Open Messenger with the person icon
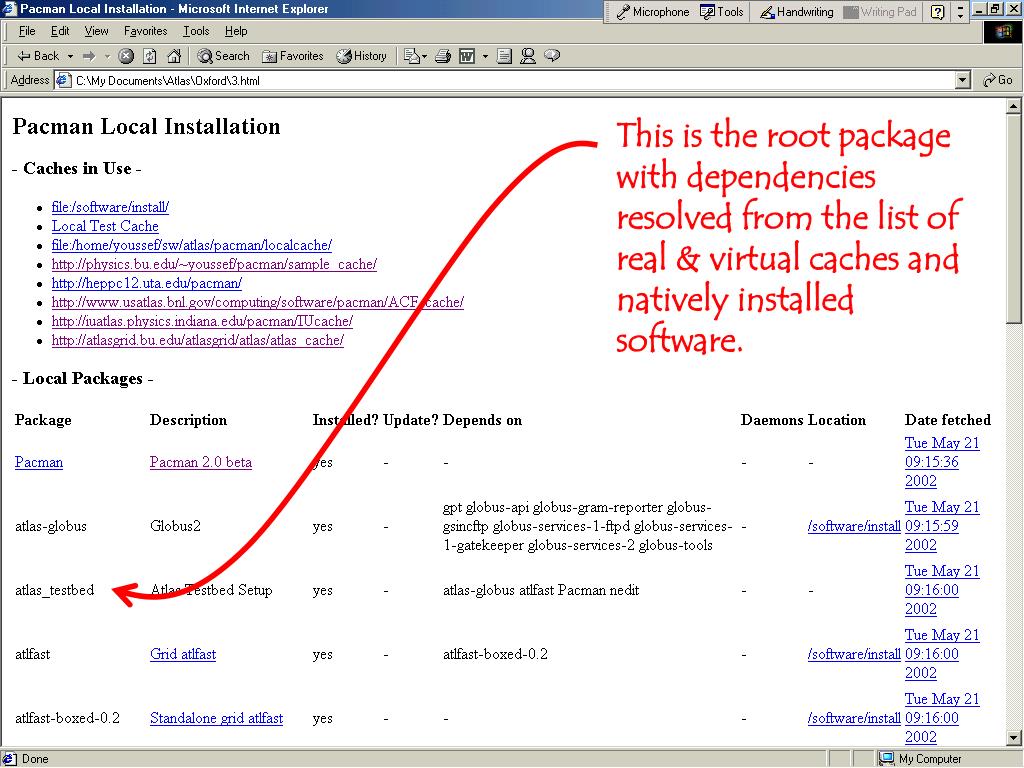 click(528, 56)
